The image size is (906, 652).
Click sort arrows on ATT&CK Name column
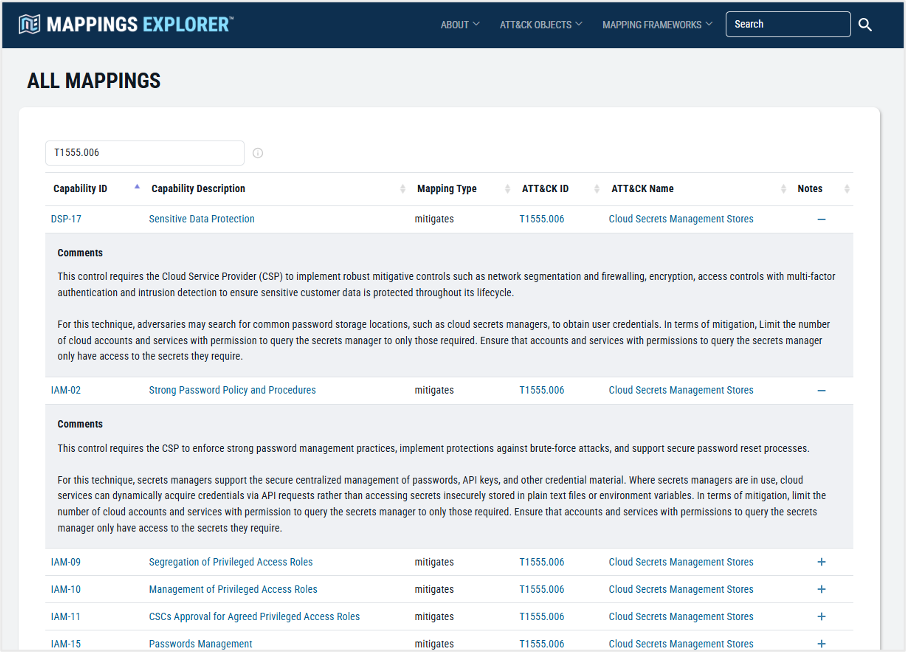pyautogui.click(x=783, y=189)
